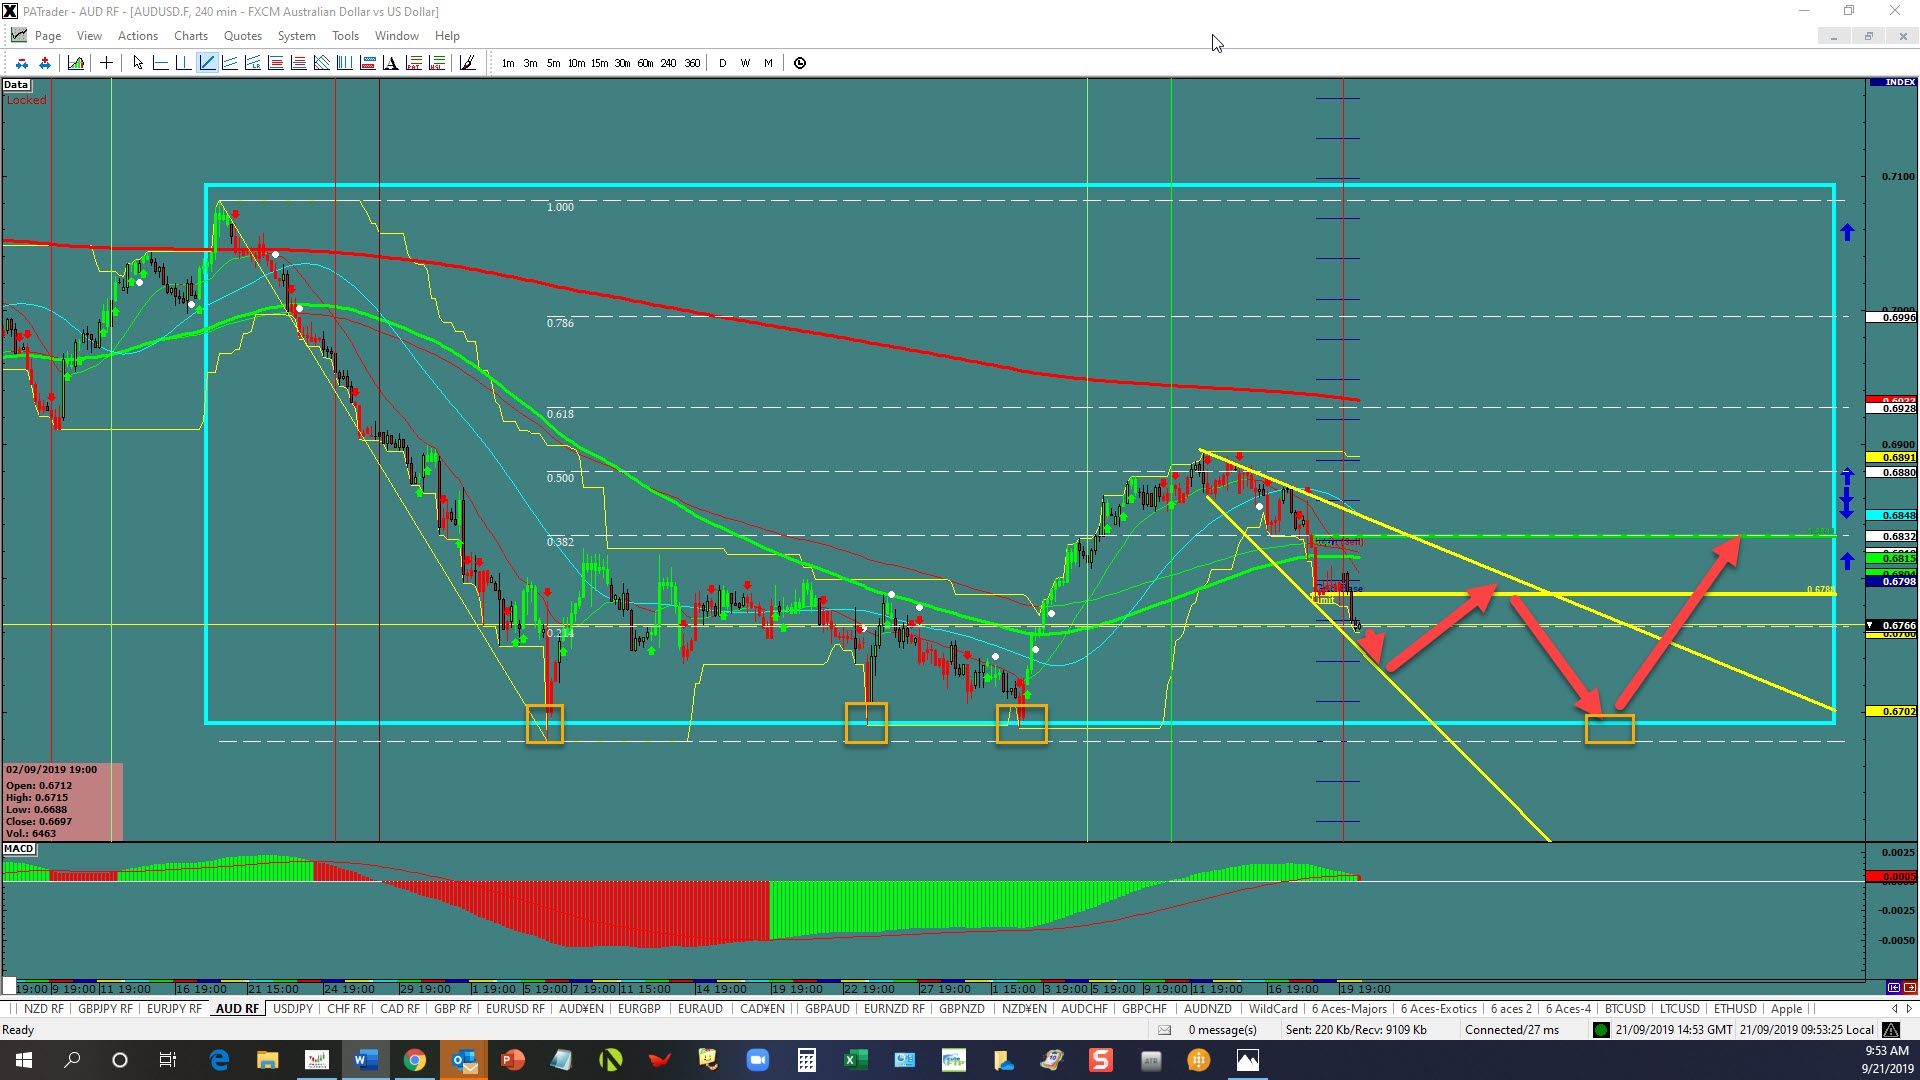
Task: Click the messages envelope icon in status bar
Action: click(1164, 1030)
